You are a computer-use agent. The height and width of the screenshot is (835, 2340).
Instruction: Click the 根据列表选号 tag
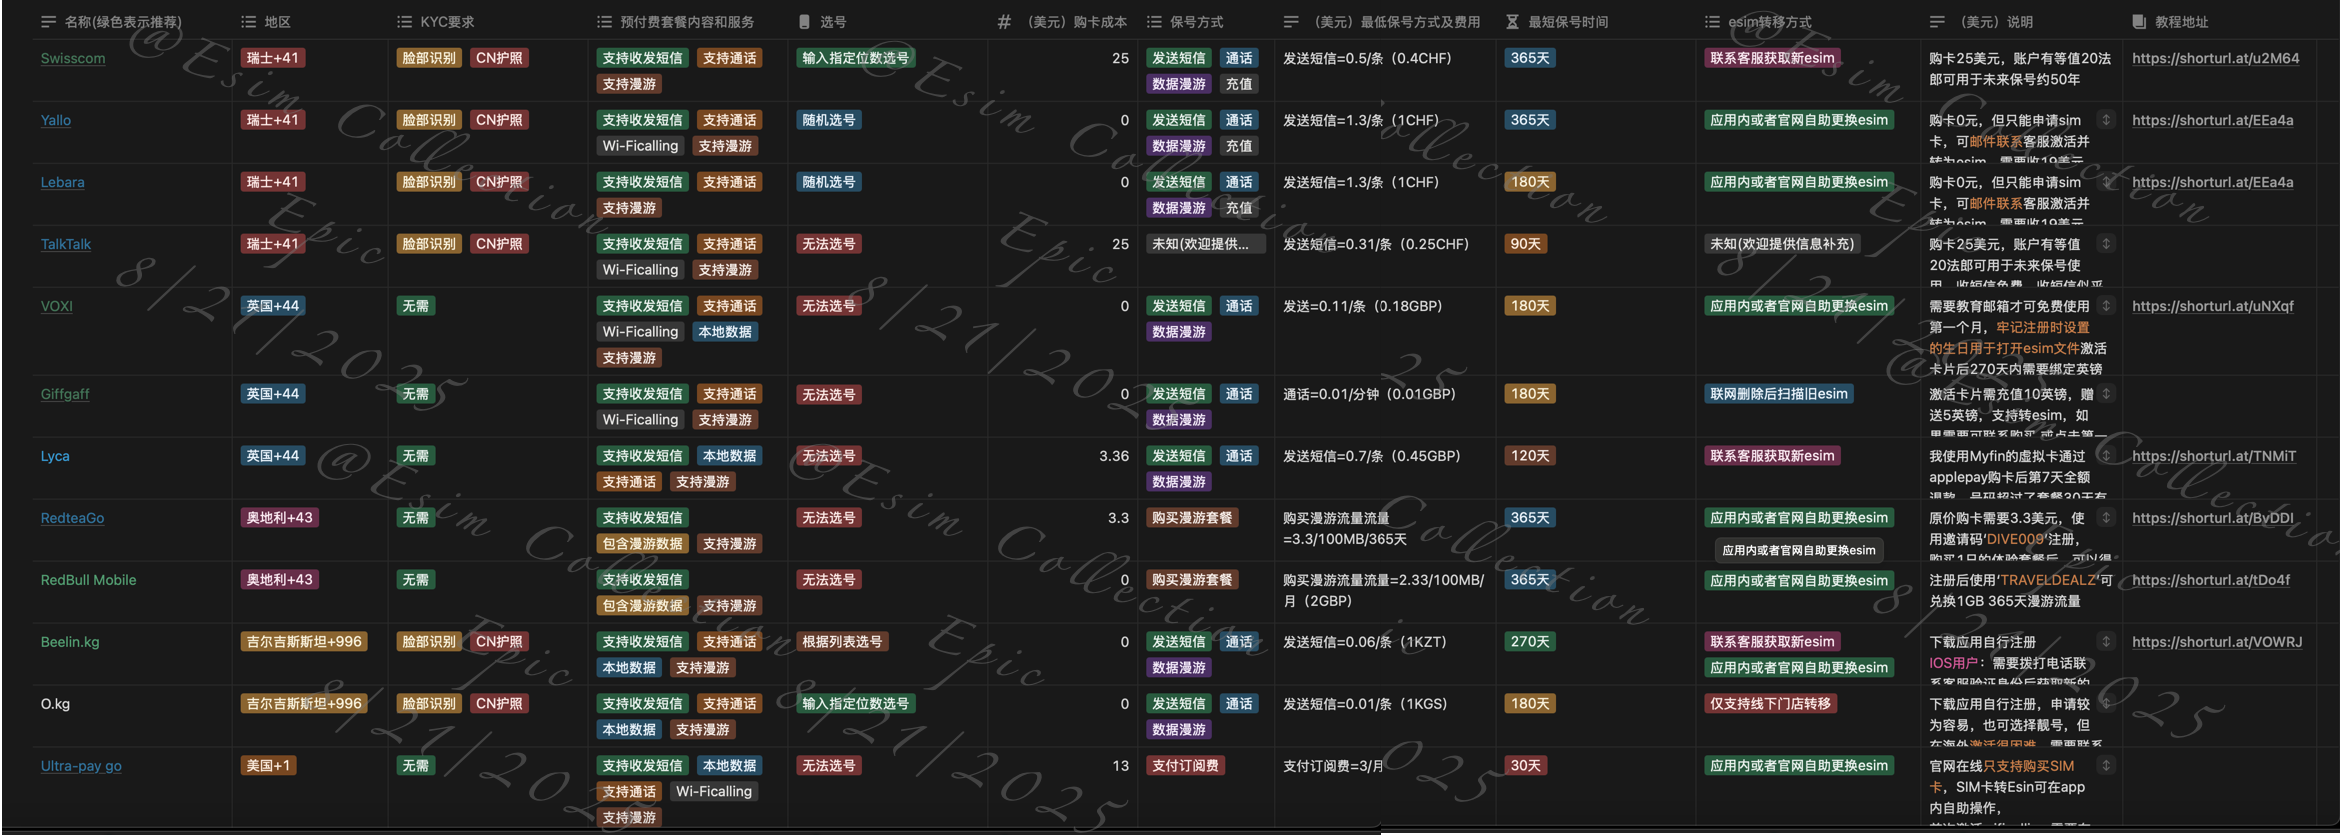click(842, 642)
